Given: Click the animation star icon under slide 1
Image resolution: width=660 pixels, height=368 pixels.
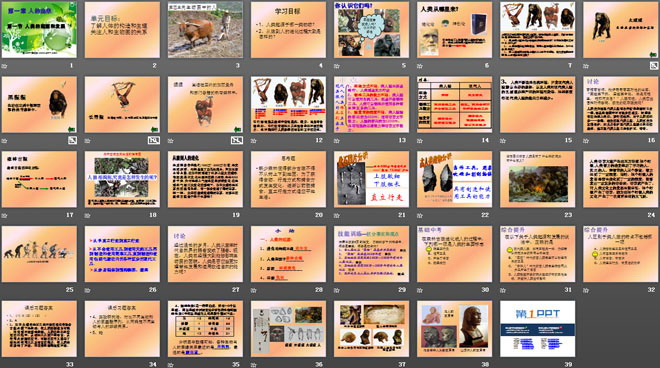Looking at the screenshot, I should [x=5, y=66].
